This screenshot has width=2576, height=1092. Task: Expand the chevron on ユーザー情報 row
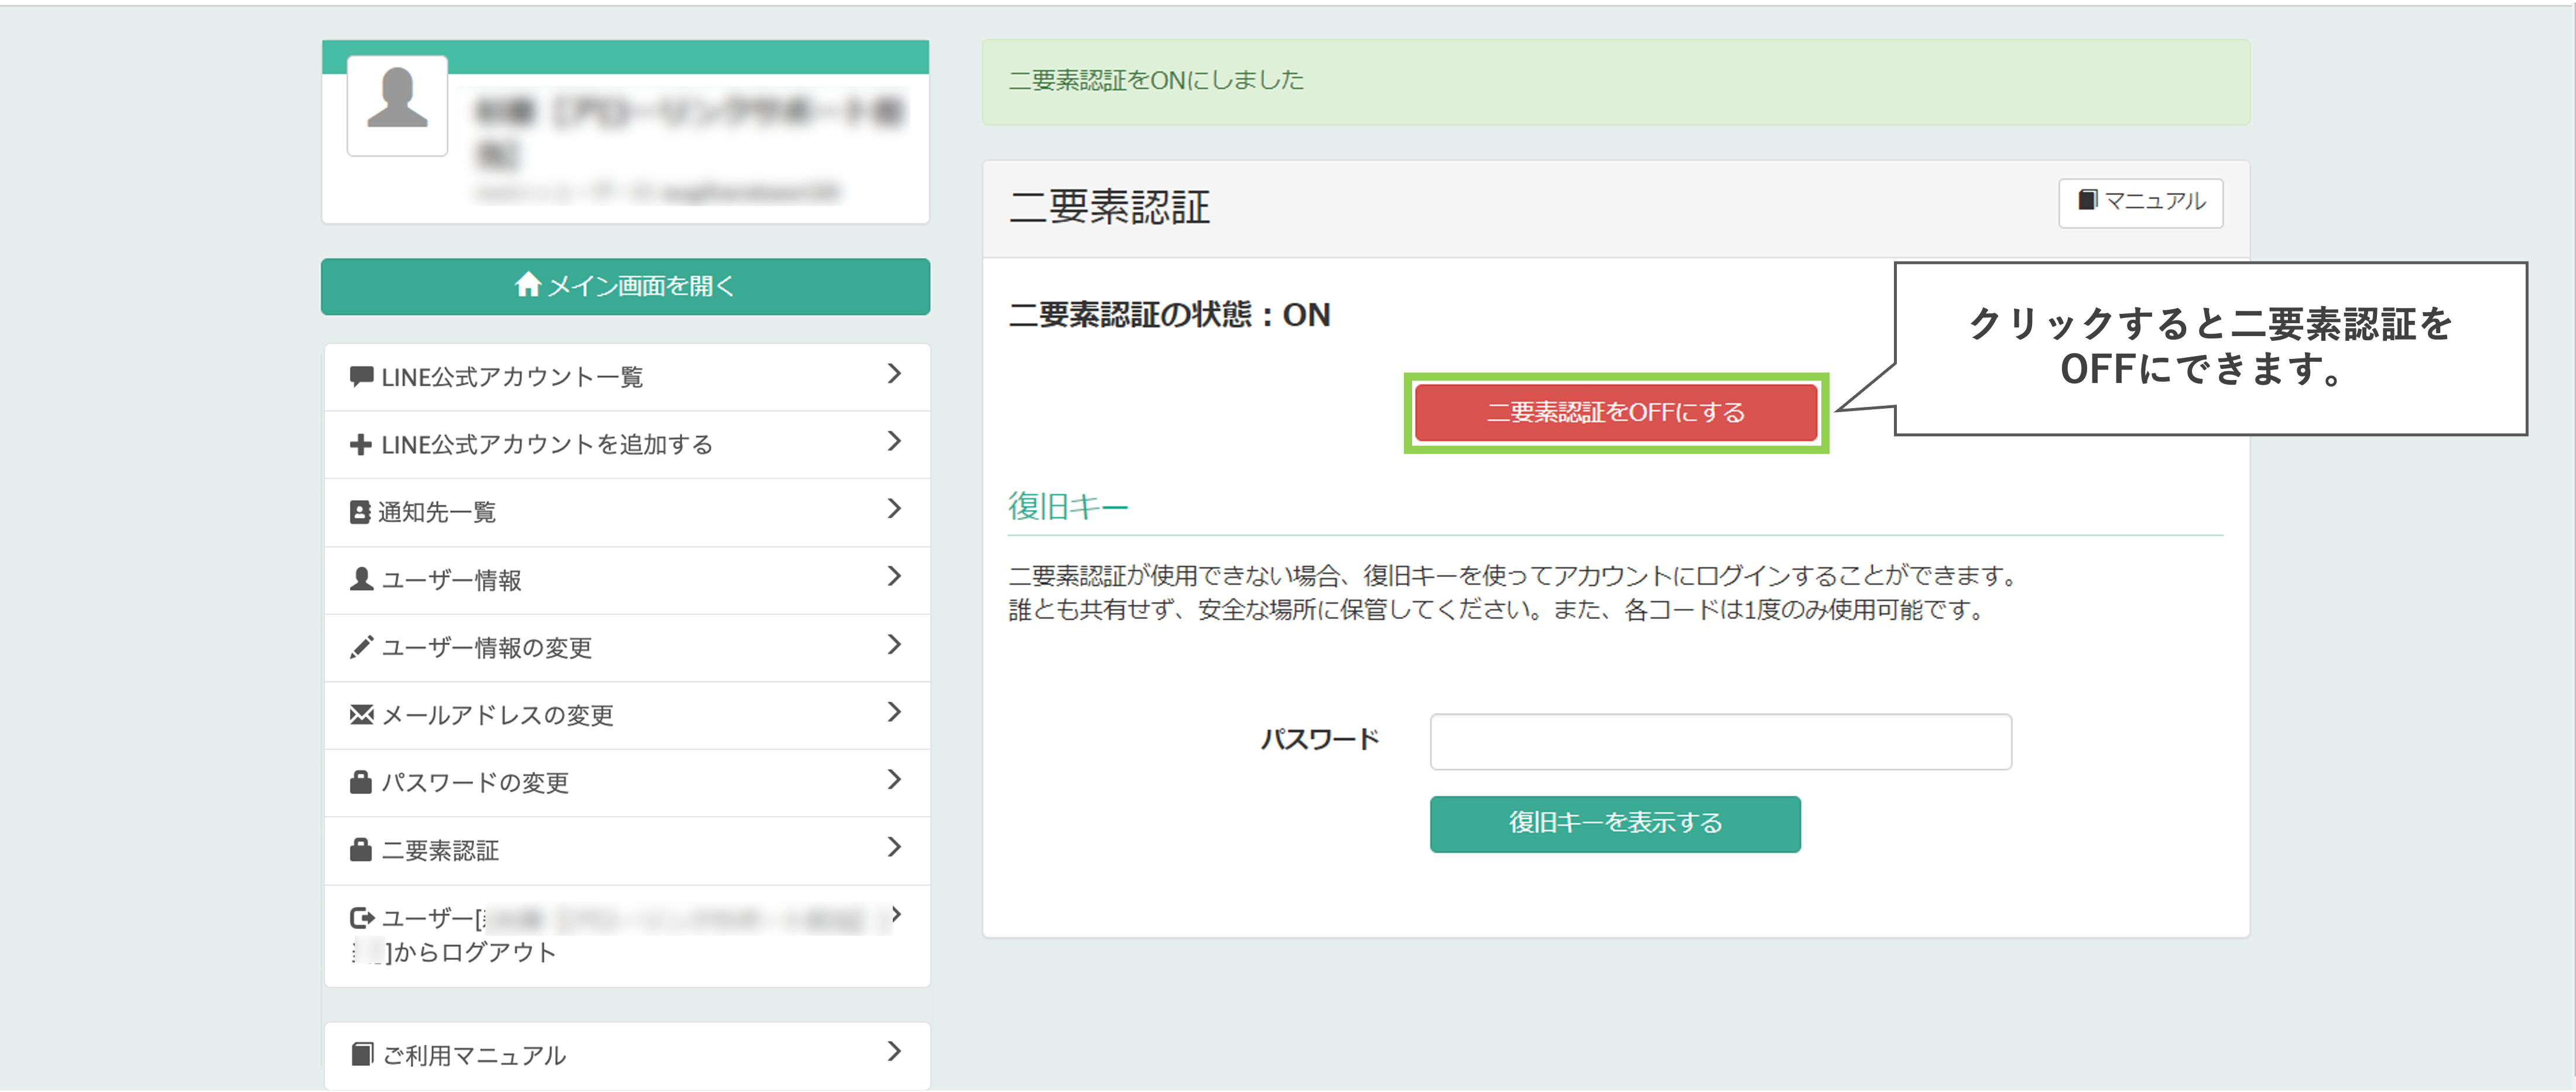tap(894, 577)
